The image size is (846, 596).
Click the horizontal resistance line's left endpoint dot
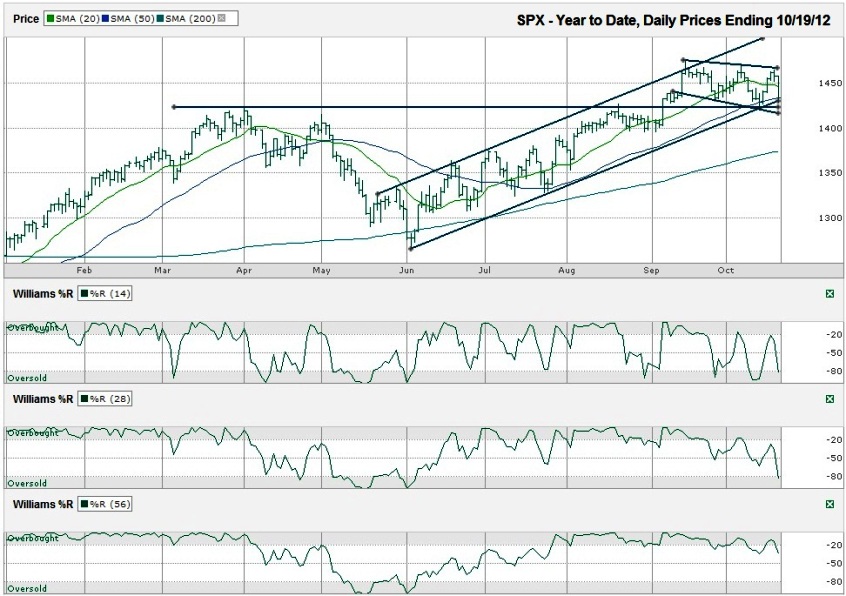tap(174, 107)
